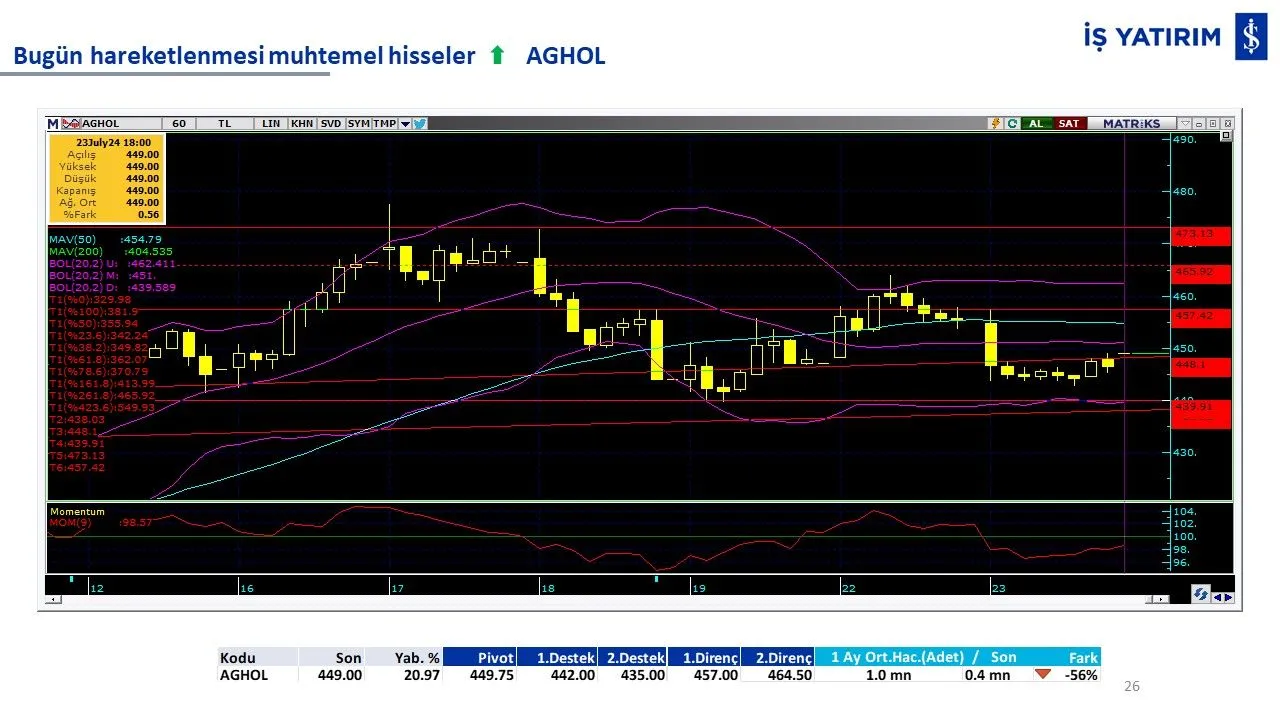Close the AGHOL chart window
Screen dimensions: 1280x720
[1227, 123]
